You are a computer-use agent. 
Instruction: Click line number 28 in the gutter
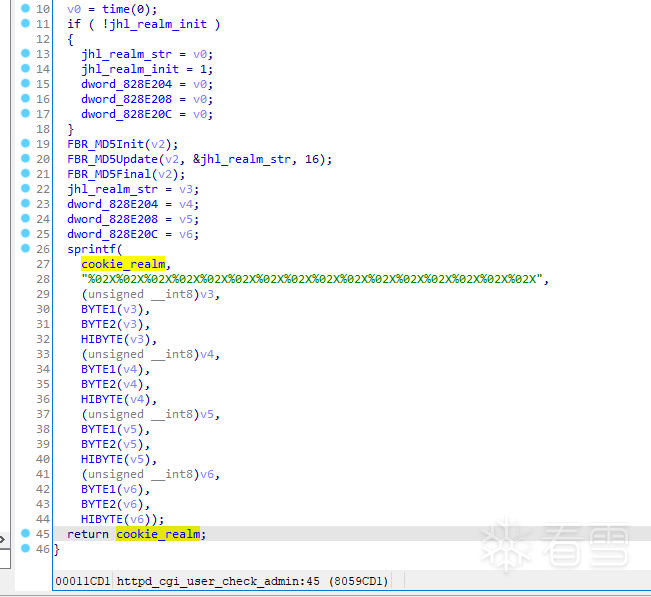pos(43,279)
